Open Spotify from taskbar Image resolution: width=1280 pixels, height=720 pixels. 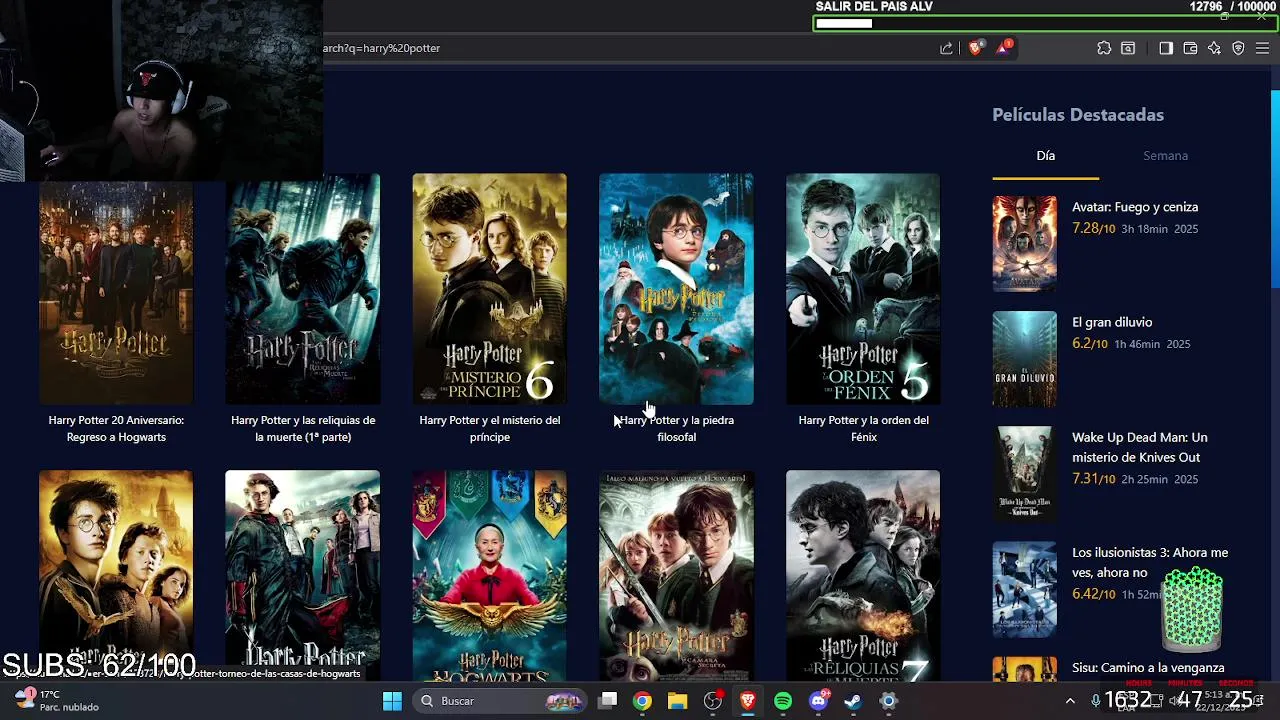[783, 701]
